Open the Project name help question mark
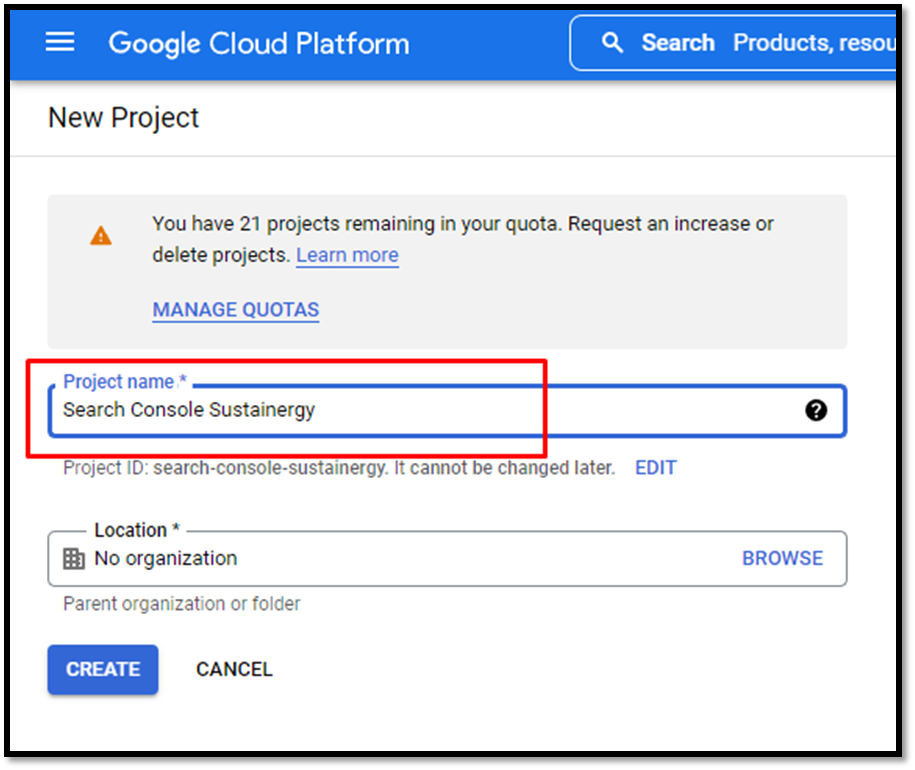The image size is (915, 770). (816, 410)
